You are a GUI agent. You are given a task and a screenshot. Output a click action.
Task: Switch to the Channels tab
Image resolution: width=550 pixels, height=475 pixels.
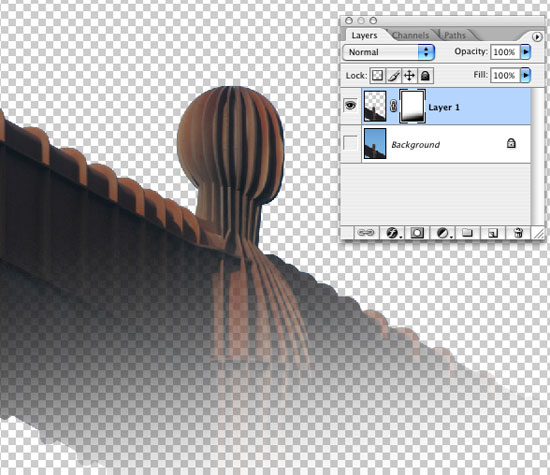click(410, 35)
